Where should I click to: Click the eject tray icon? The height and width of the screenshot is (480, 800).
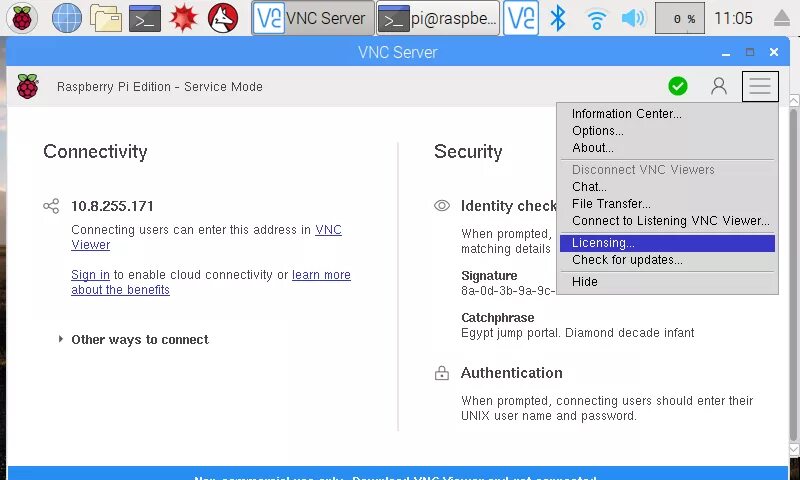click(x=782, y=18)
